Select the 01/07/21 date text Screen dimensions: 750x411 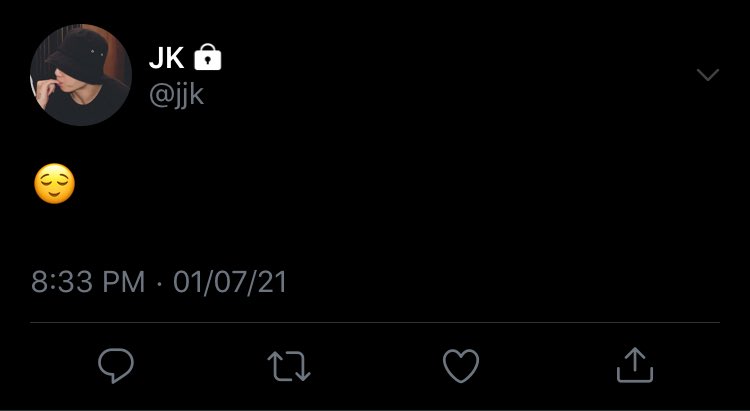click(x=230, y=281)
